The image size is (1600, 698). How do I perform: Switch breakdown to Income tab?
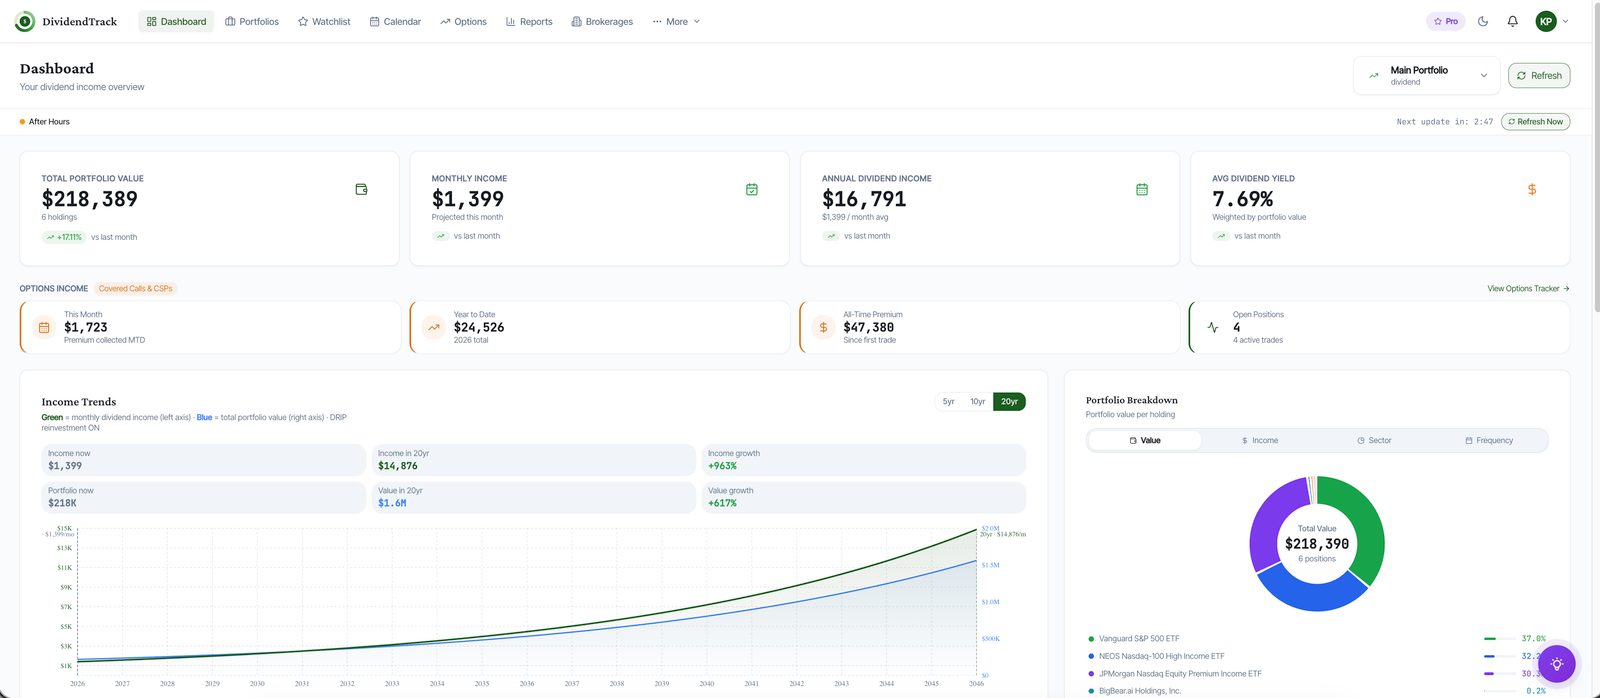[x=1260, y=440]
